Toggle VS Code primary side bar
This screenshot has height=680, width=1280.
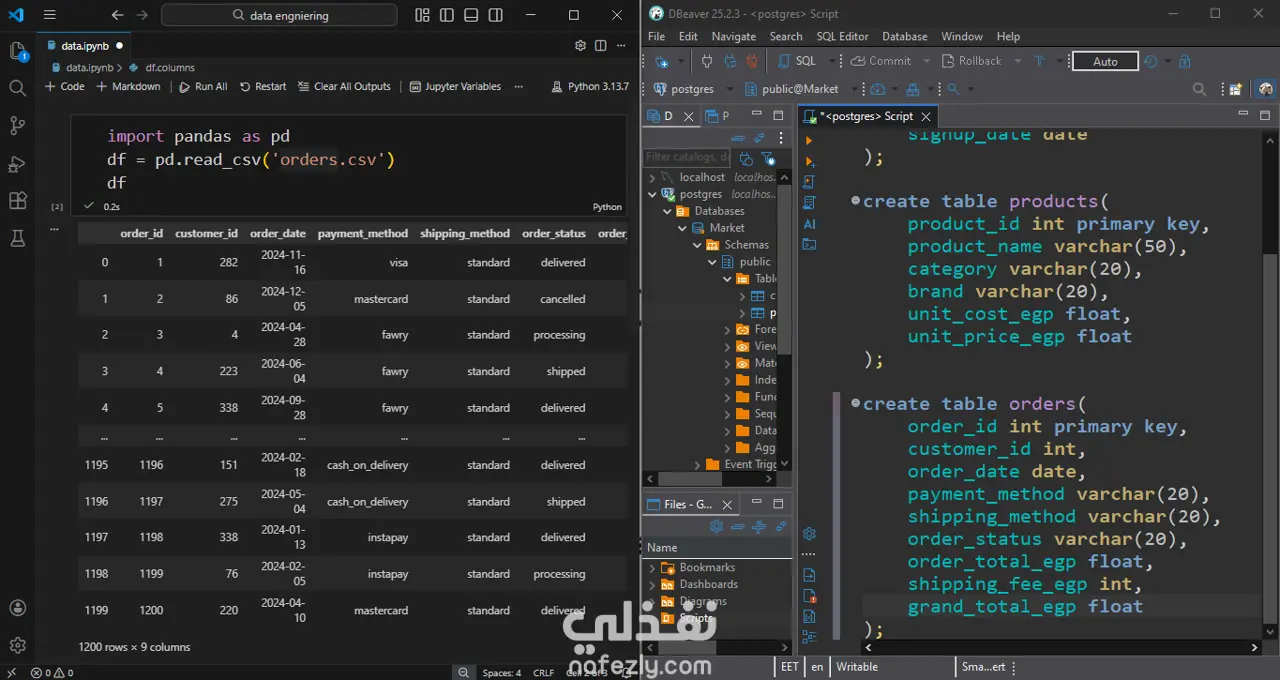[x=447, y=15]
